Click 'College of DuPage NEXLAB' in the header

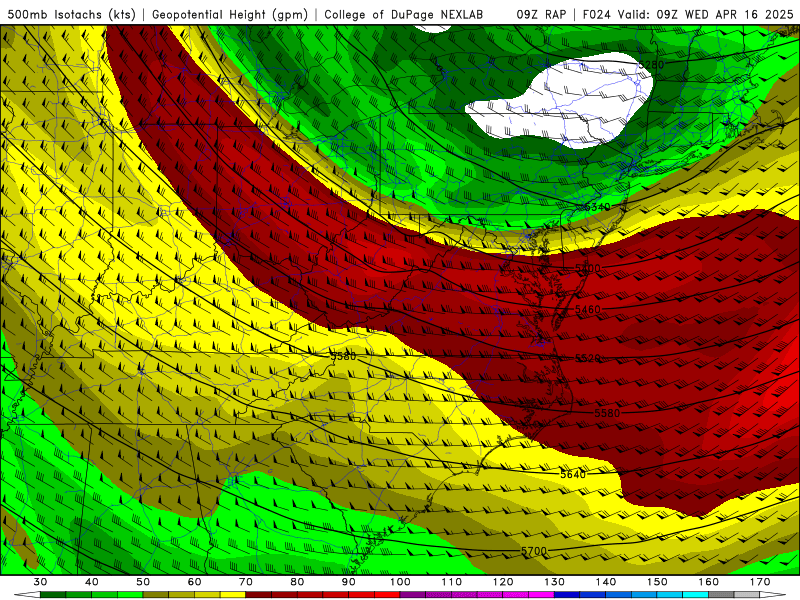(403, 15)
